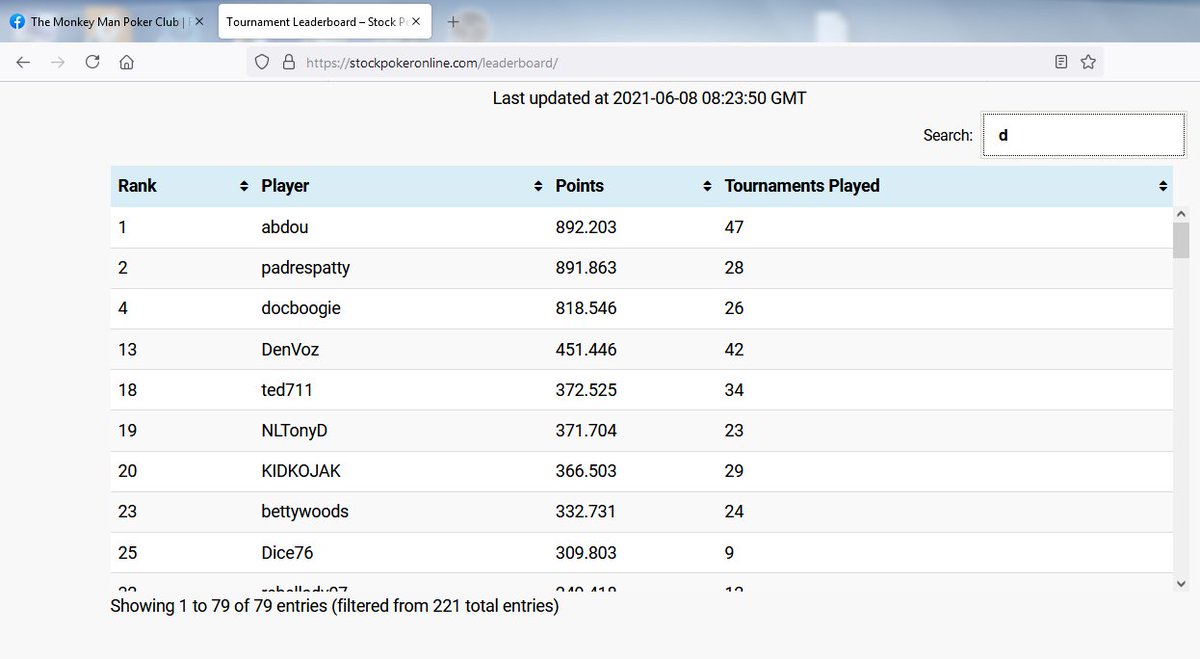Toggle Reader View icon in address bar
1200x659 pixels.
tap(1061, 62)
